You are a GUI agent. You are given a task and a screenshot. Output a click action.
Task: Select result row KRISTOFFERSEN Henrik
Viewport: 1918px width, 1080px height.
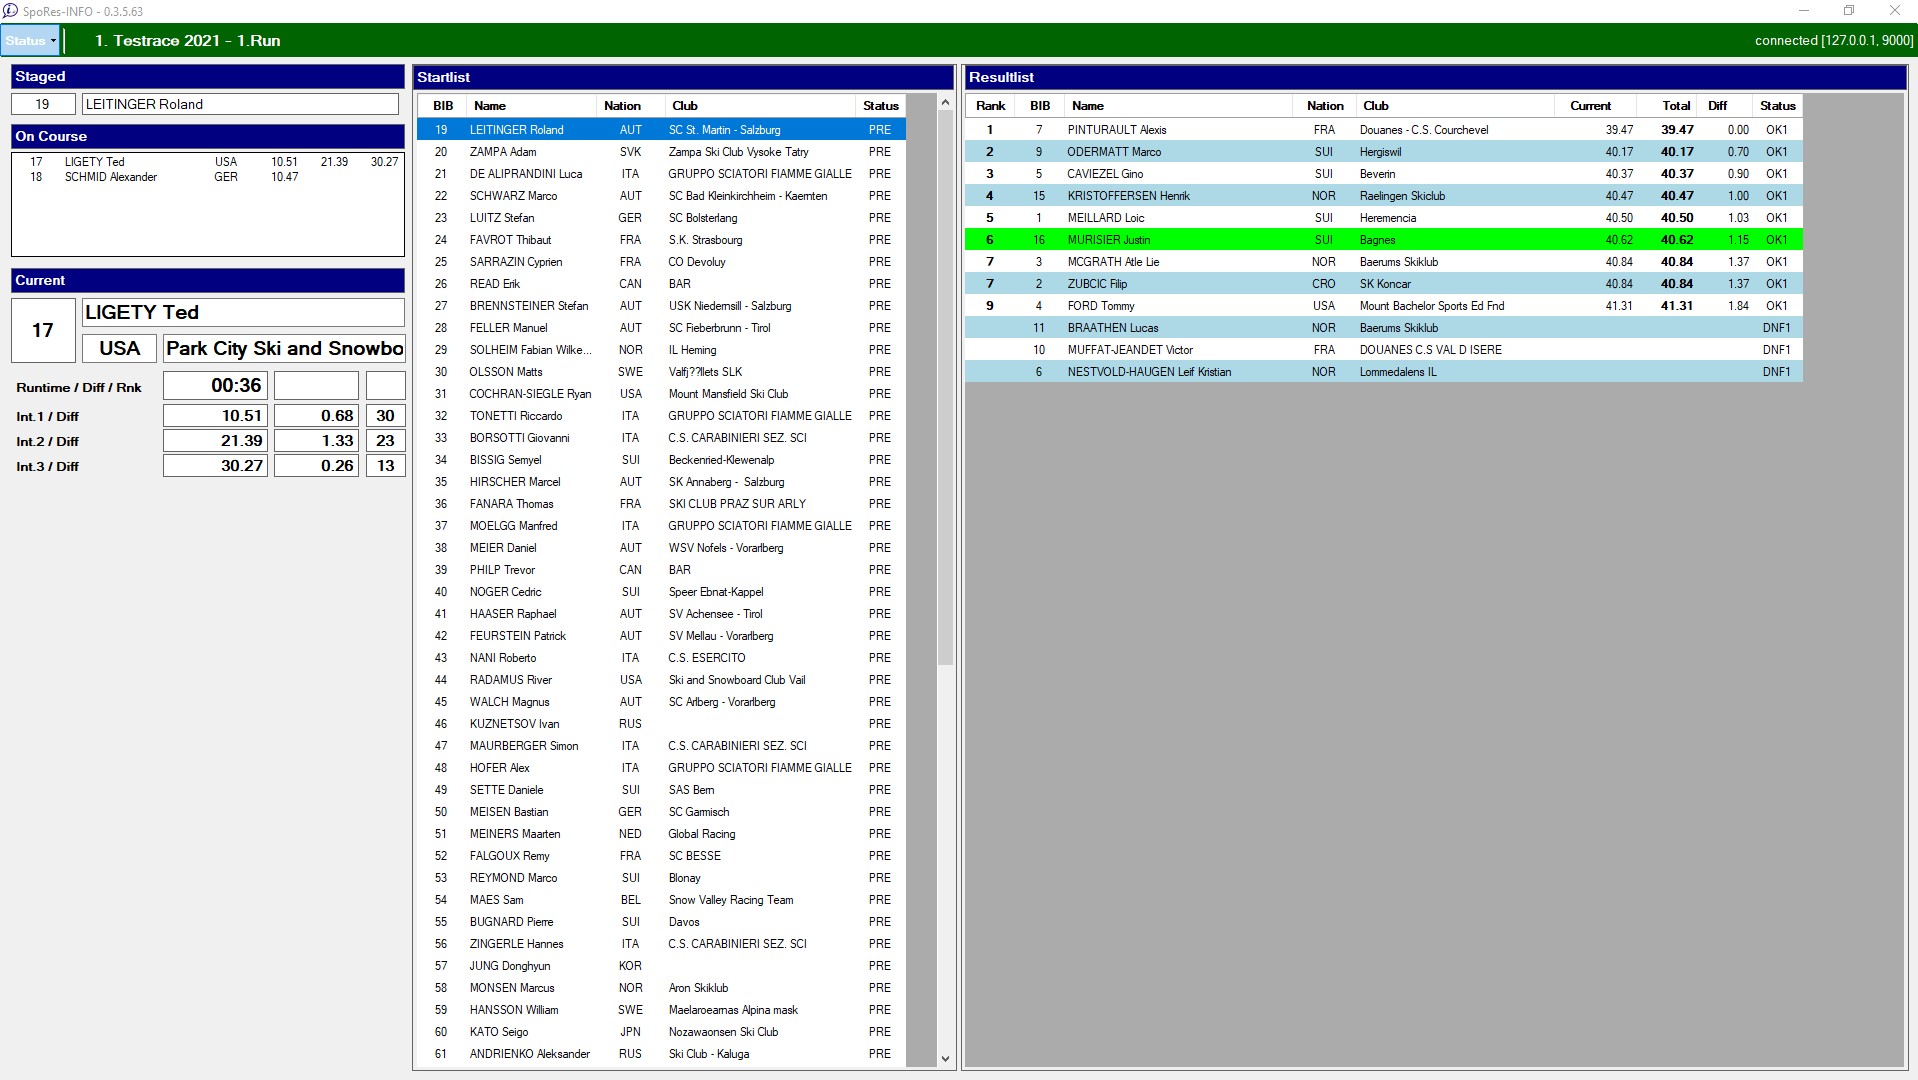[x=1384, y=196]
